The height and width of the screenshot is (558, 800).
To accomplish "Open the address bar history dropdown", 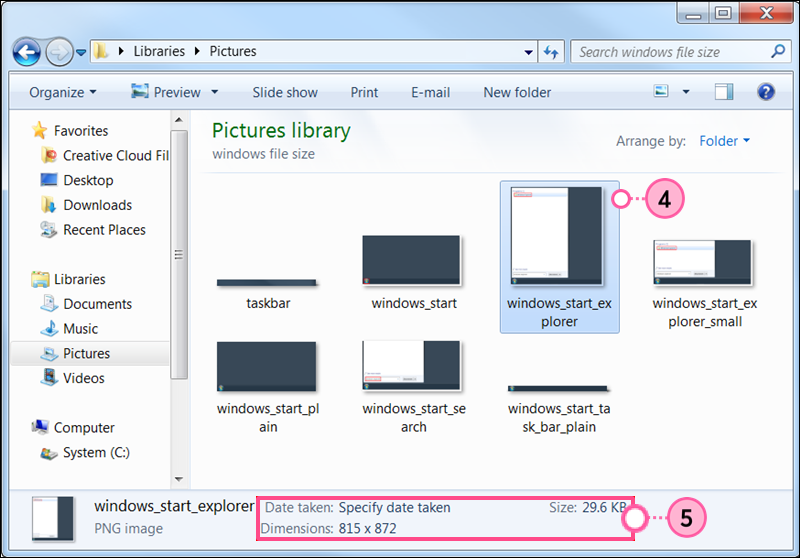I will click(x=529, y=52).
